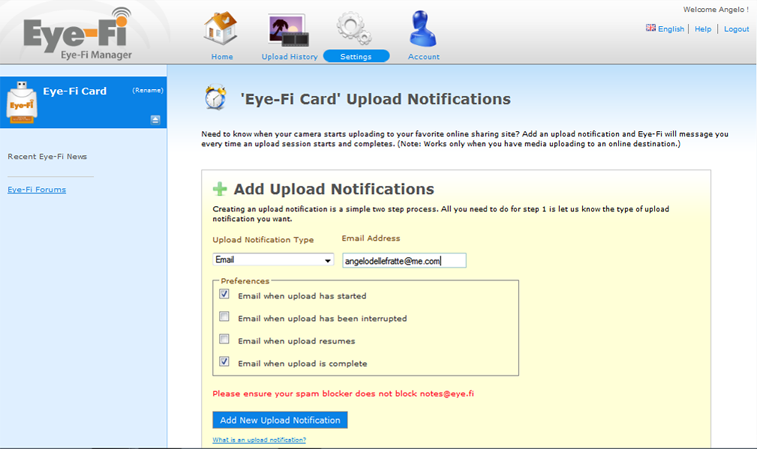Click the Add Upload Notifications heading
This screenshot has height=449, width=757.
[334, 189]
